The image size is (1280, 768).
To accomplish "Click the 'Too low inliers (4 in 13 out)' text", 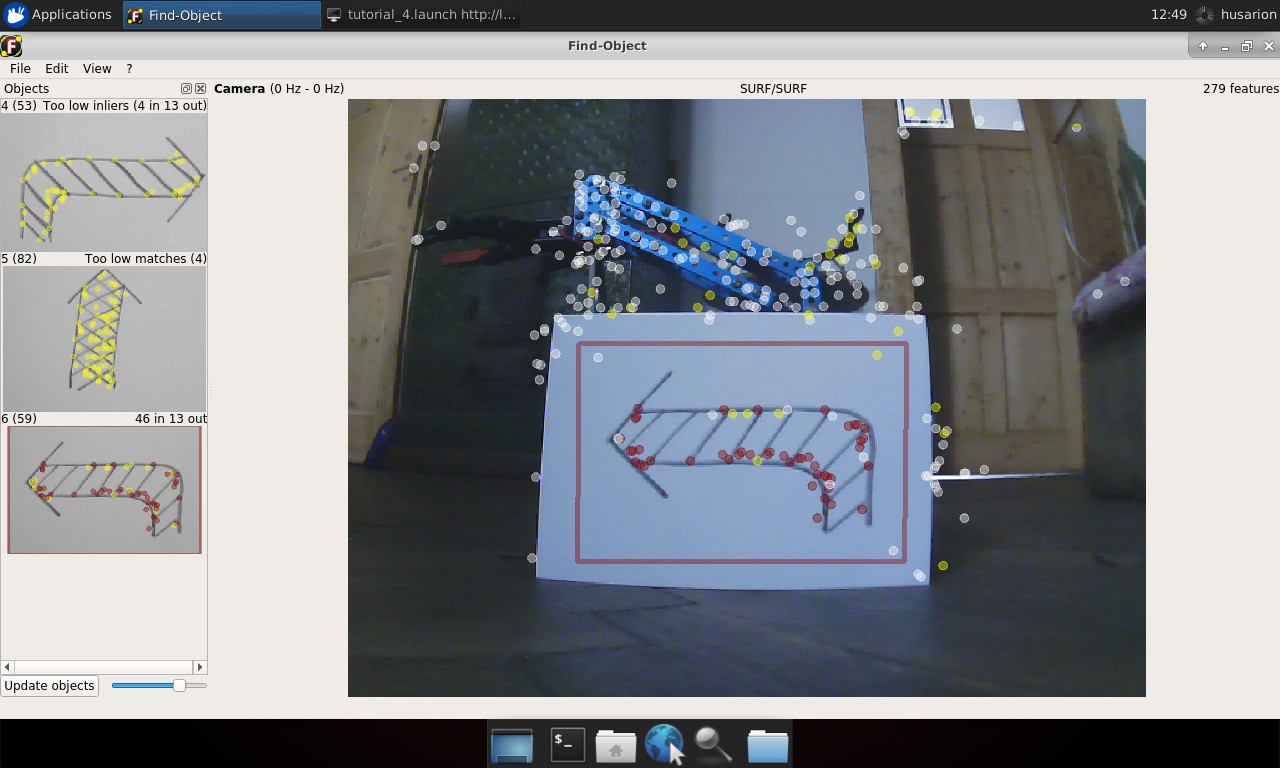I will pos(125,106).
